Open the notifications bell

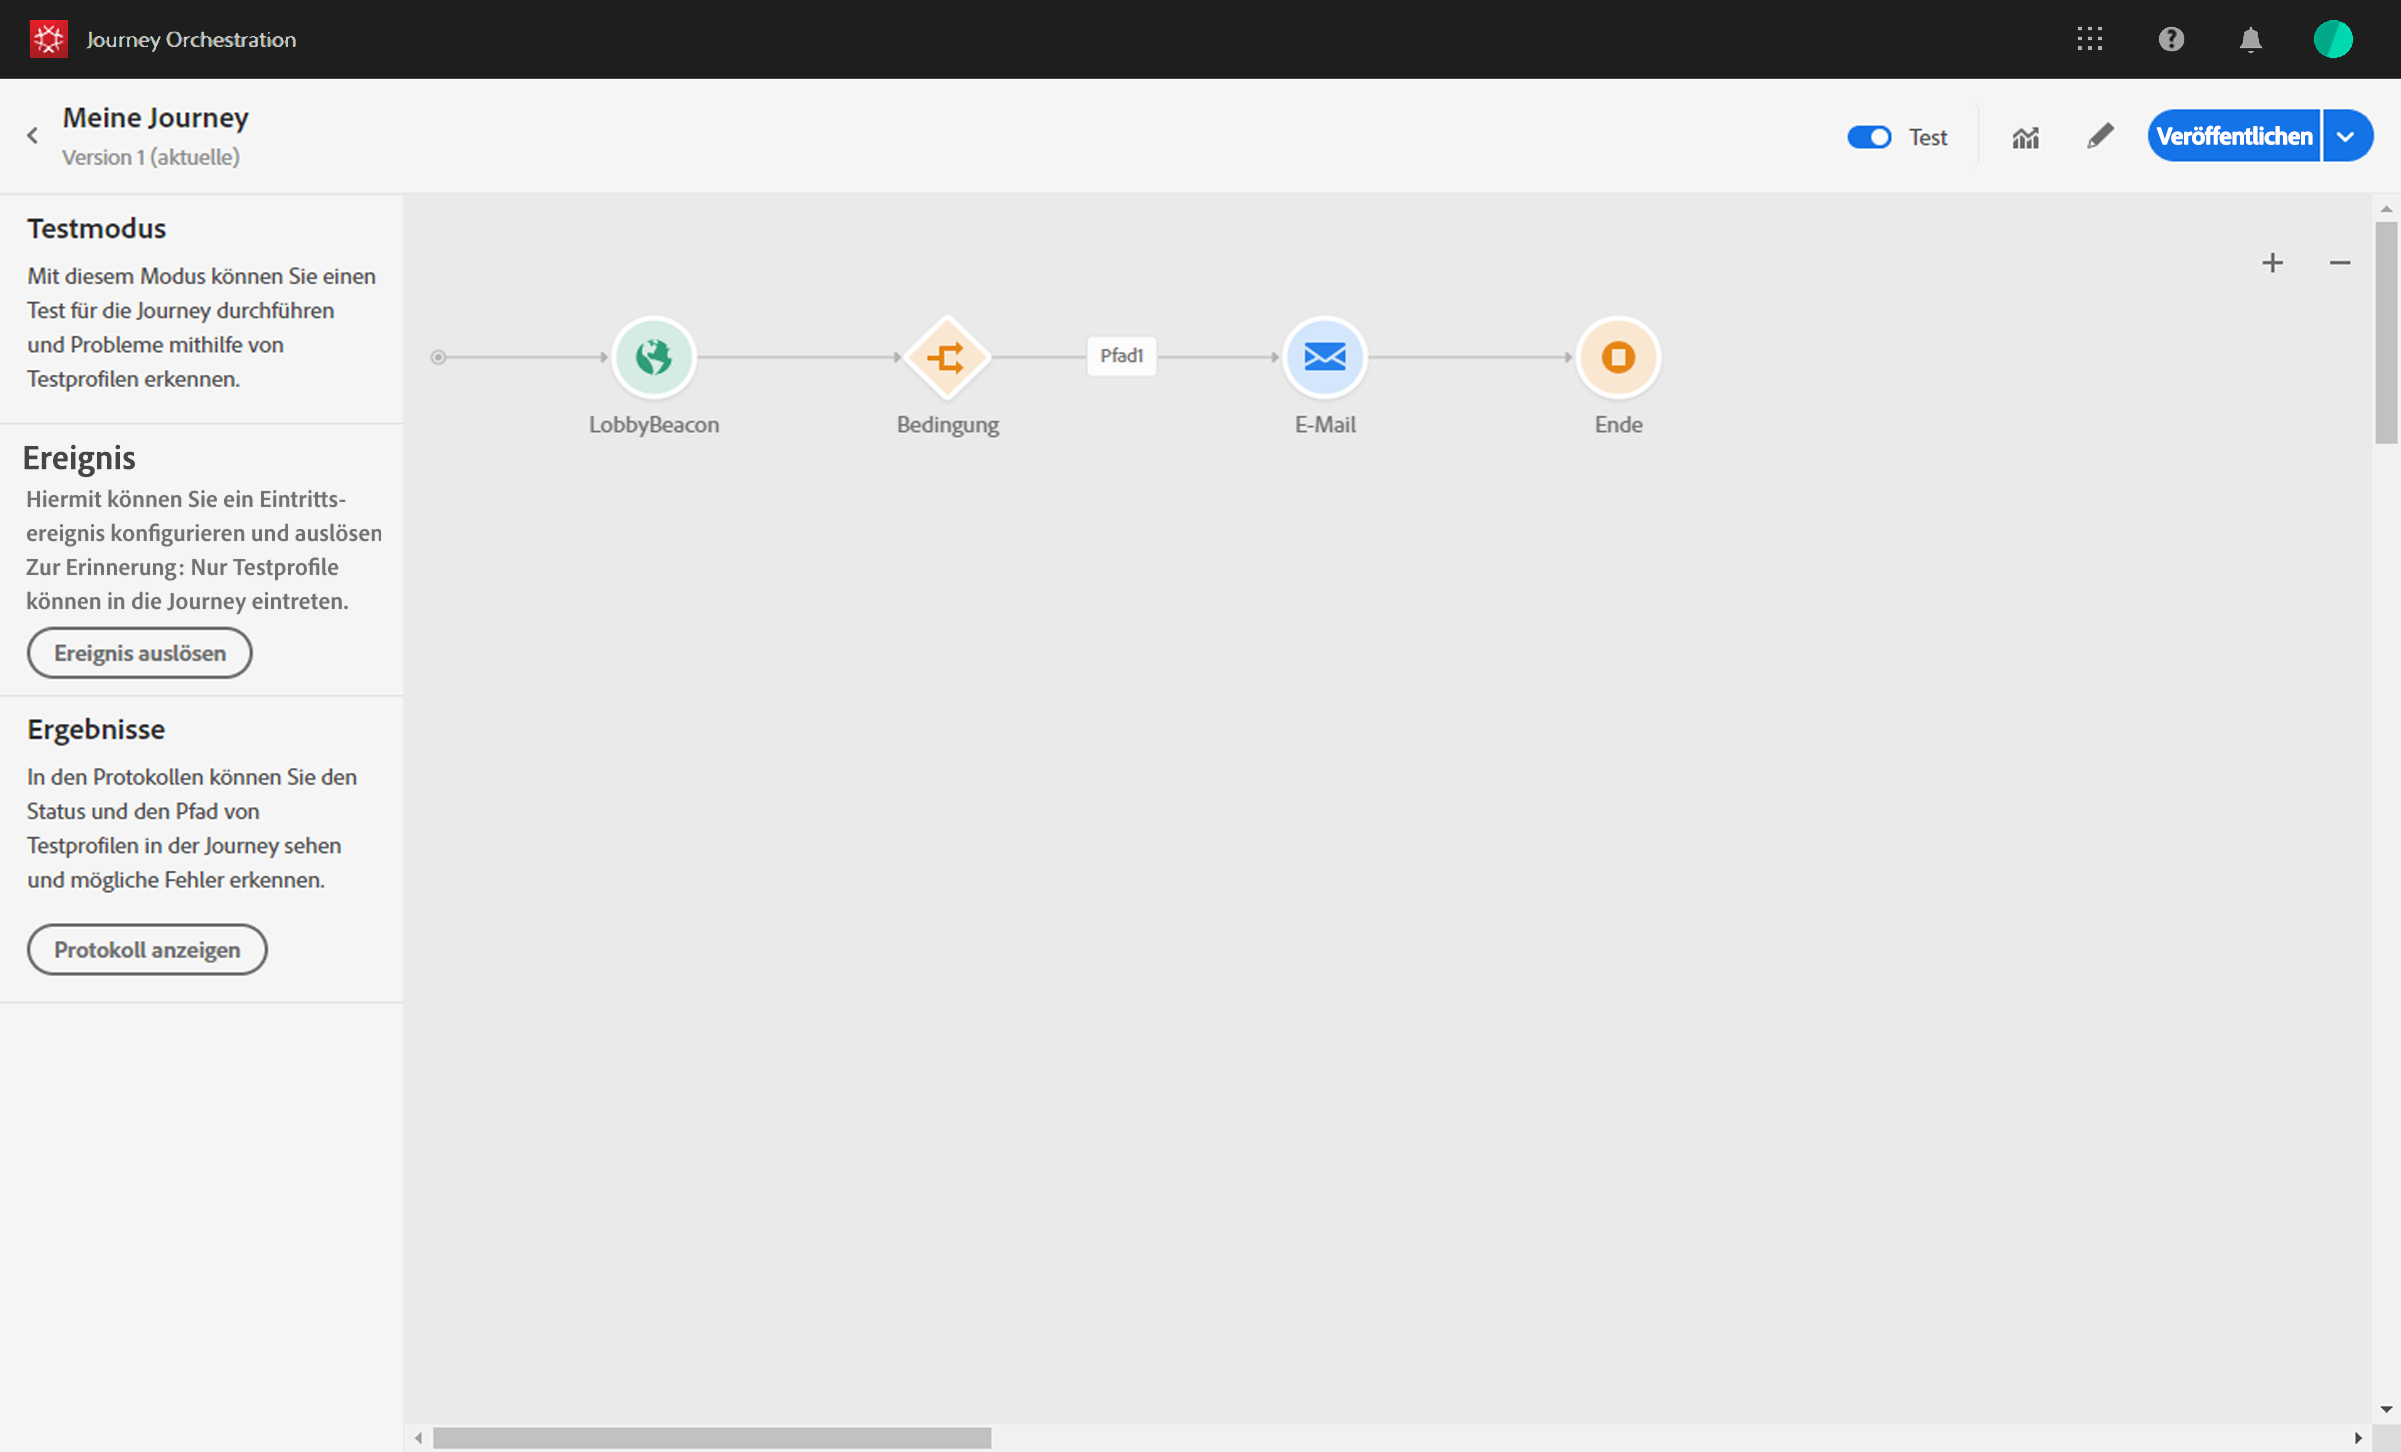click(x=2250, y=39)
